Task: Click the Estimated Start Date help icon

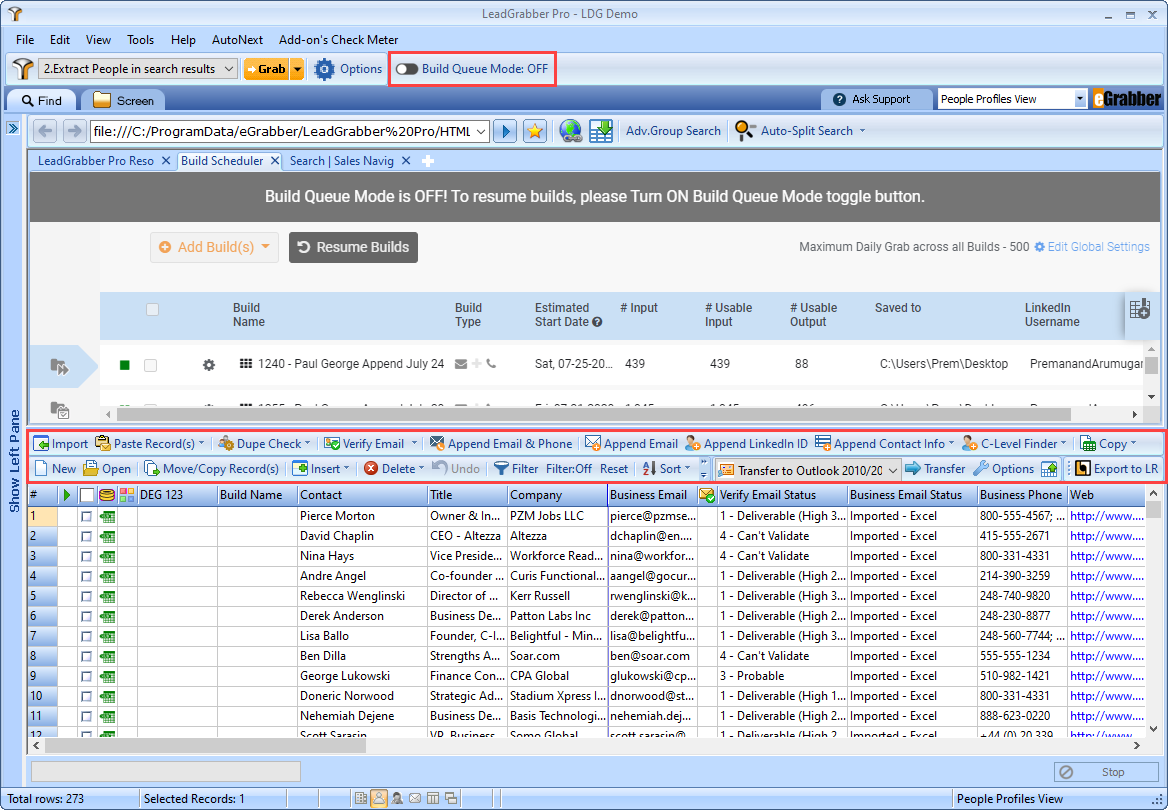Action: (x=597, y=322)
